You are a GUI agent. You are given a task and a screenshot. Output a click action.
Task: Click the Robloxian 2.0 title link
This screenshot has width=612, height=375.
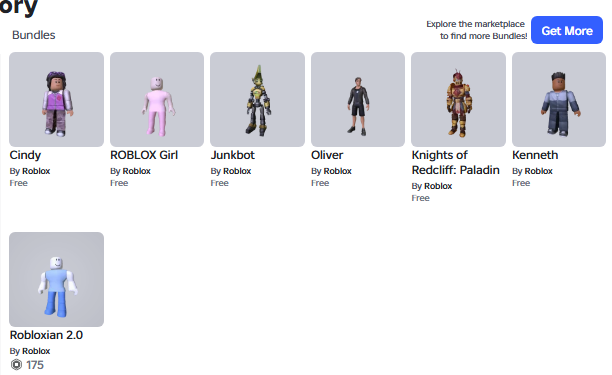[x=46, y=335]
